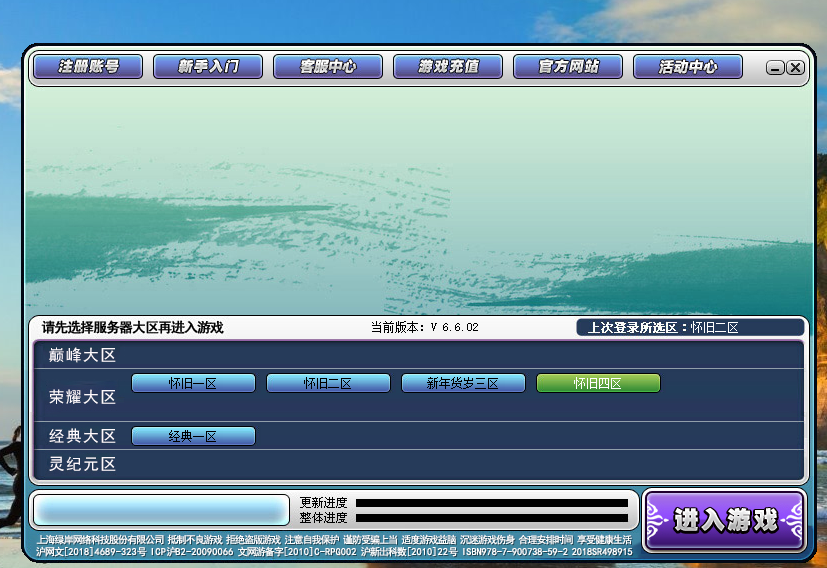
Task: Select the 荣耀大区 server region
Action: tap(83, 397)
